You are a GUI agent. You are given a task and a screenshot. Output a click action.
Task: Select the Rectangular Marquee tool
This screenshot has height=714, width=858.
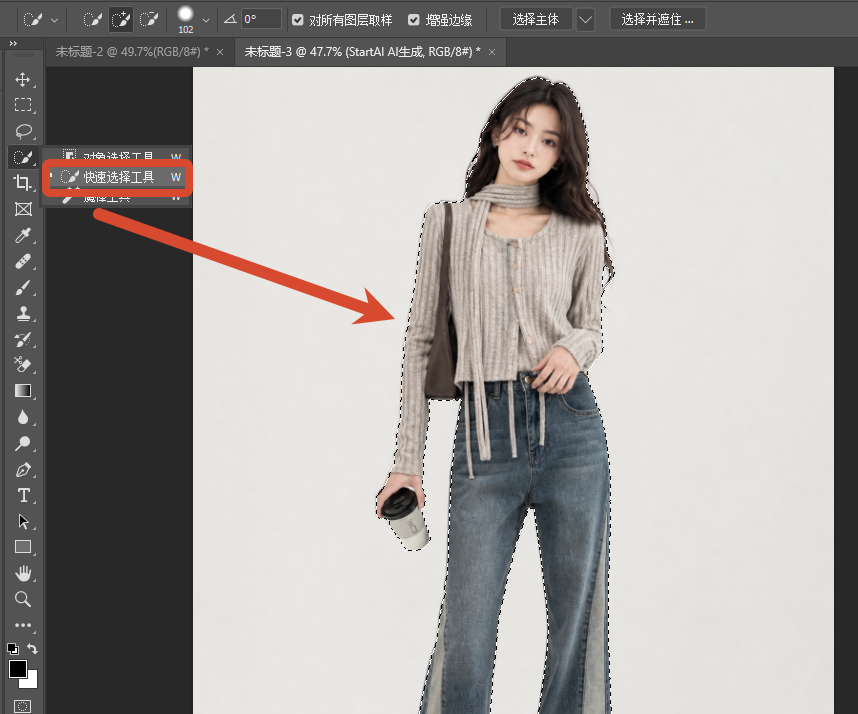pyautogui.click(x=22, y=105)
